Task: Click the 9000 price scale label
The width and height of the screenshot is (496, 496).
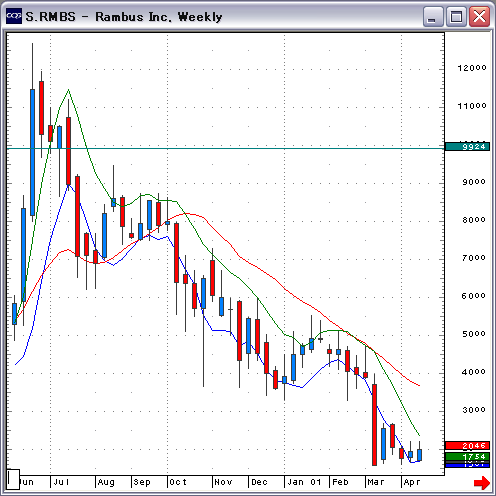Action: click(x=474, y=182)
